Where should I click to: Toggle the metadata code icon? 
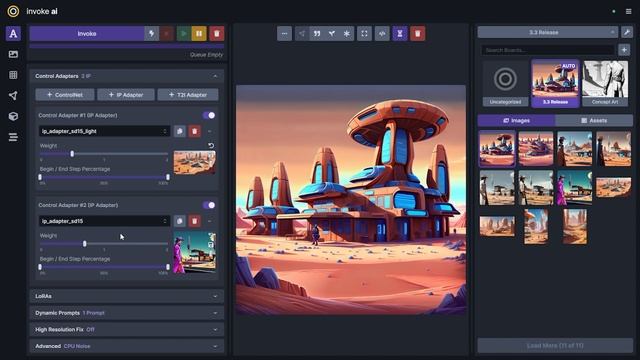tap(382, 33)
